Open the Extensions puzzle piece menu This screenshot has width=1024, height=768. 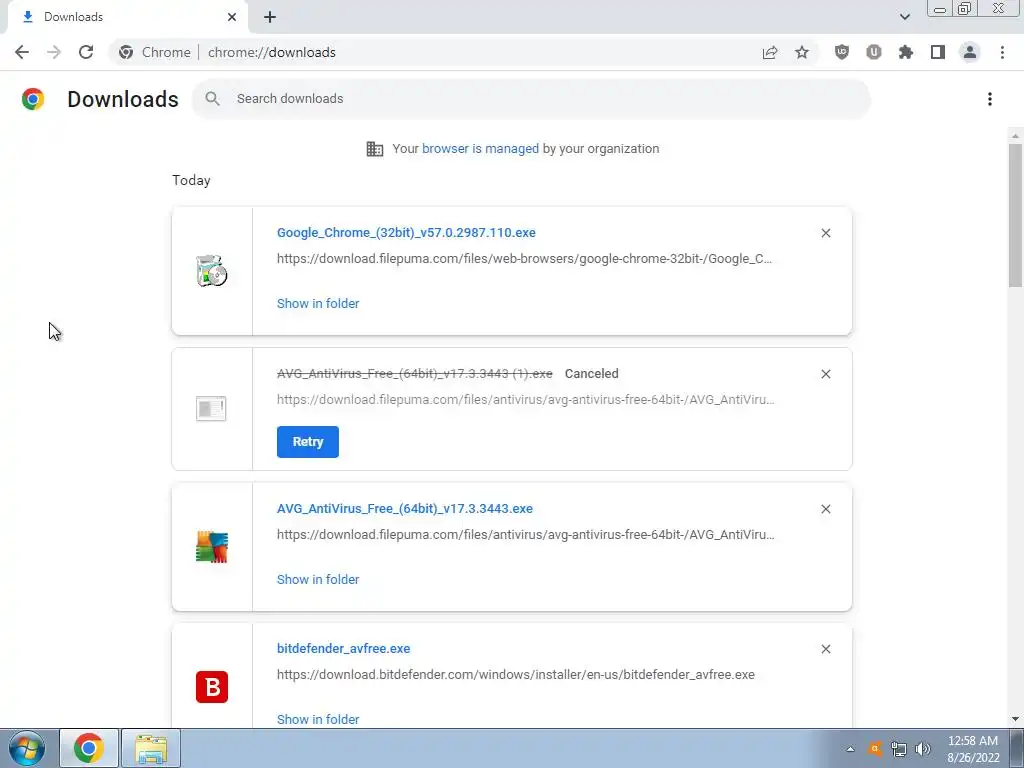pyautogui.click(x=906, y=52)
